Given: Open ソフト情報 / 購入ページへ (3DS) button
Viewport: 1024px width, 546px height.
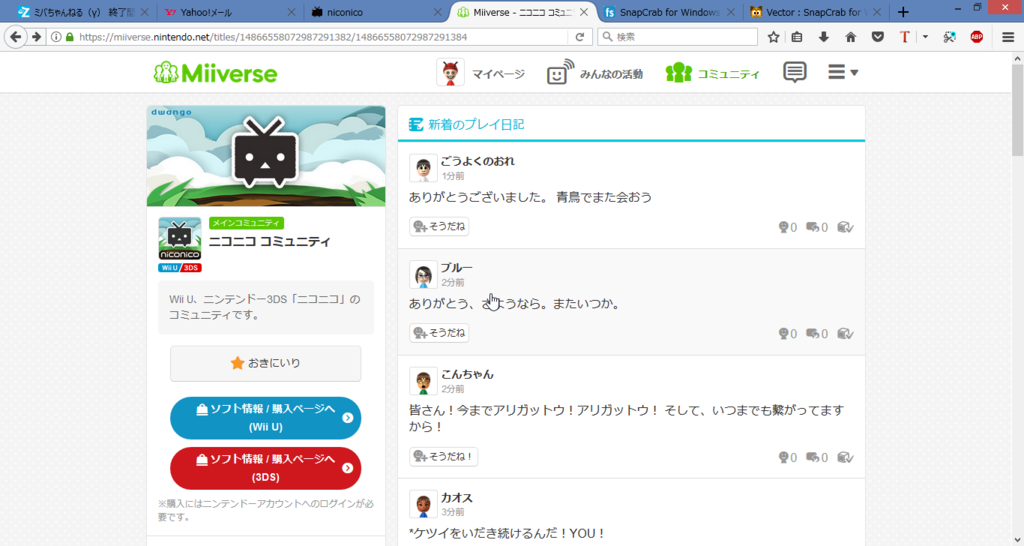Looking at the screenshot, I should [266, 468].
